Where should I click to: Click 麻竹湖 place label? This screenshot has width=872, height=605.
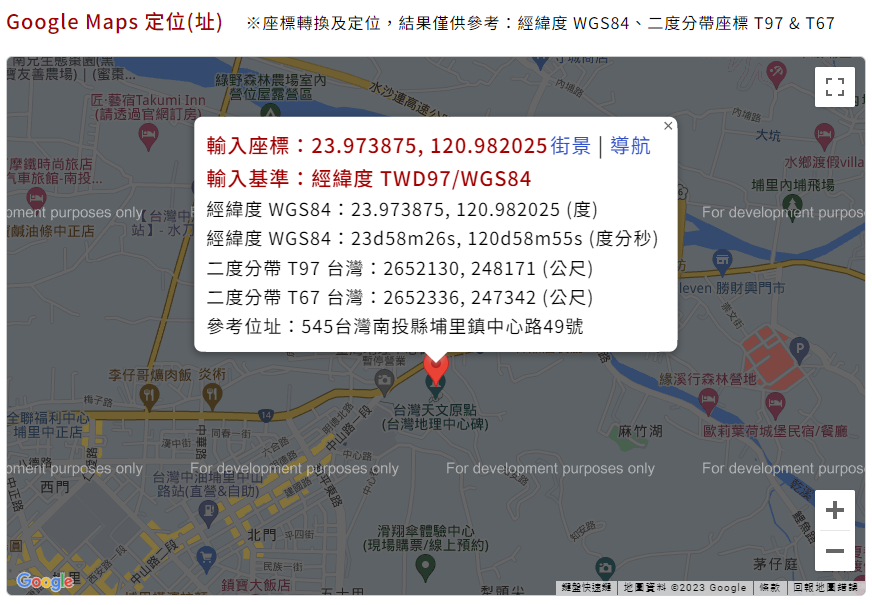(x=641, y=431)
